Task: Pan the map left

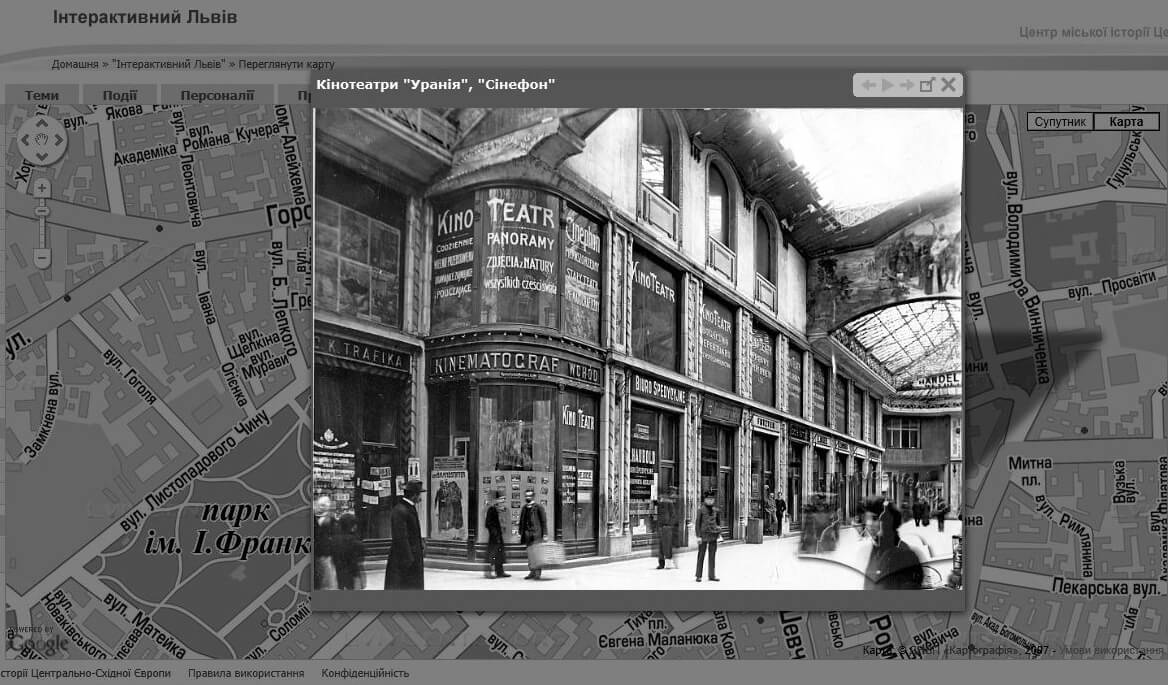Action: (26, 142)
